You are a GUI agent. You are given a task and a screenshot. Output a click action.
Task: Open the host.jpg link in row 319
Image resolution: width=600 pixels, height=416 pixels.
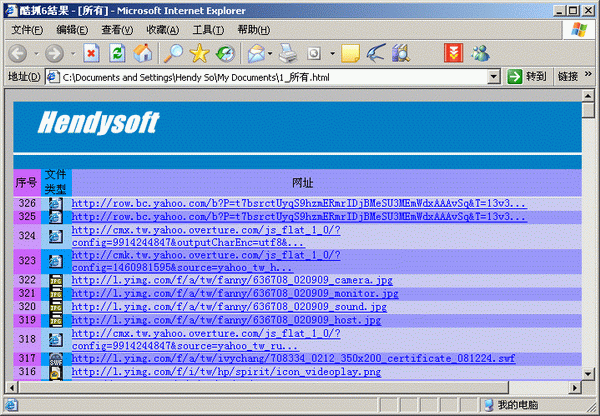tap(226, 320)
